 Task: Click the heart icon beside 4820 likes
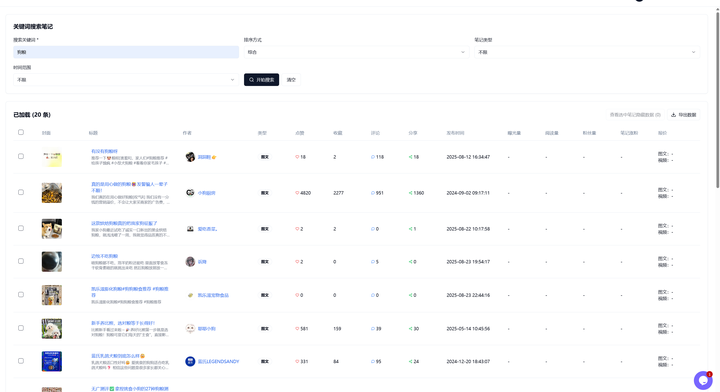click(297, 193)
